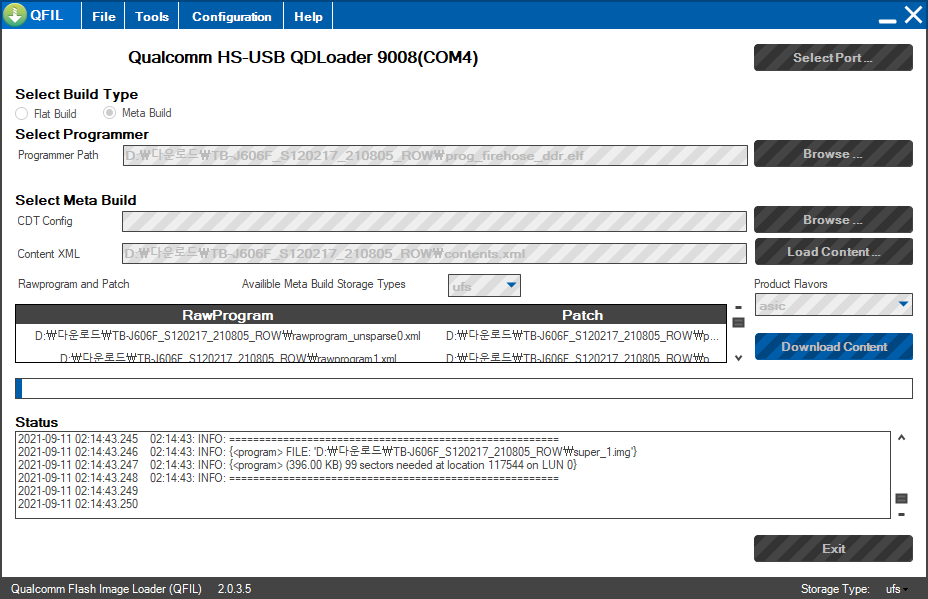Screen dimensions: 928x599
Task: Click the Programmer Path input field
Action: [x=435, y=156]
